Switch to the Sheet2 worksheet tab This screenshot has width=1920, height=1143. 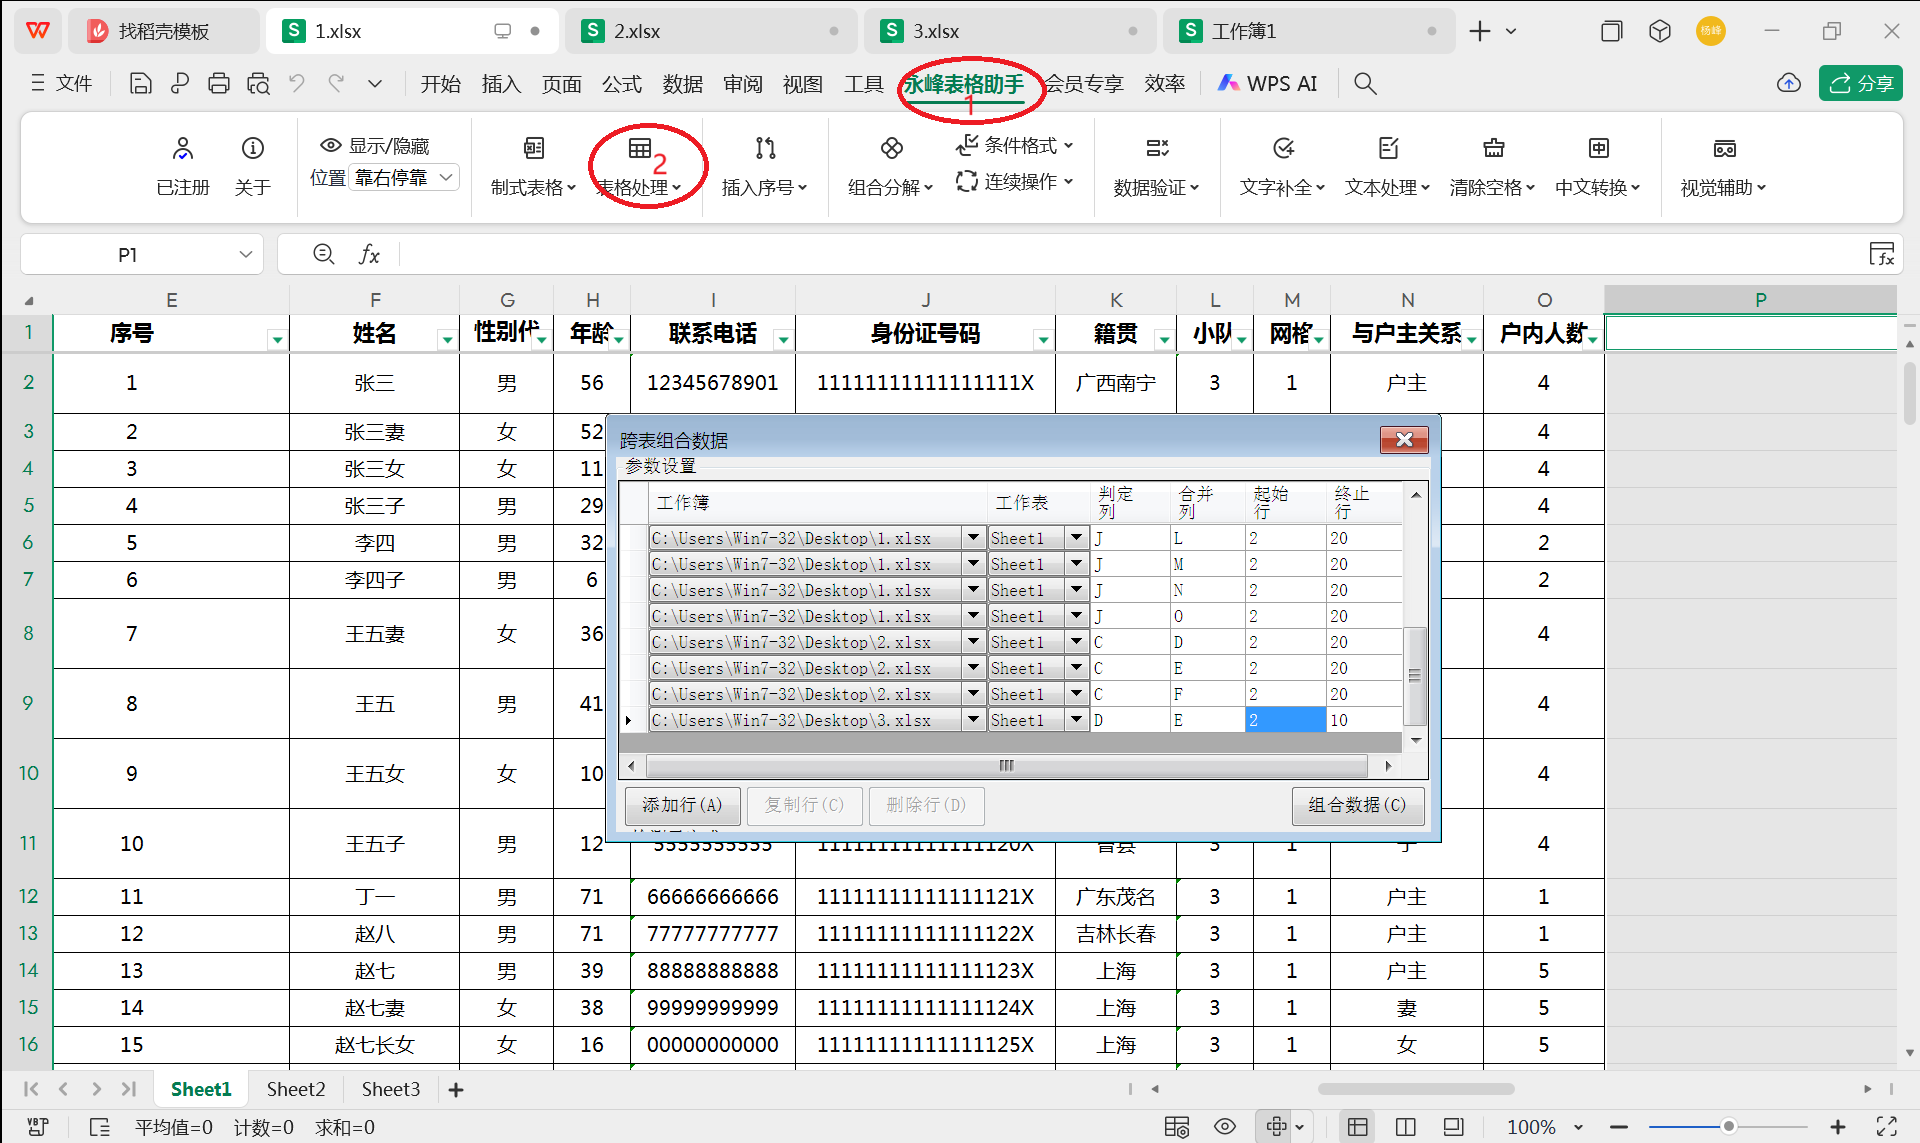[x=295, y=1089]
